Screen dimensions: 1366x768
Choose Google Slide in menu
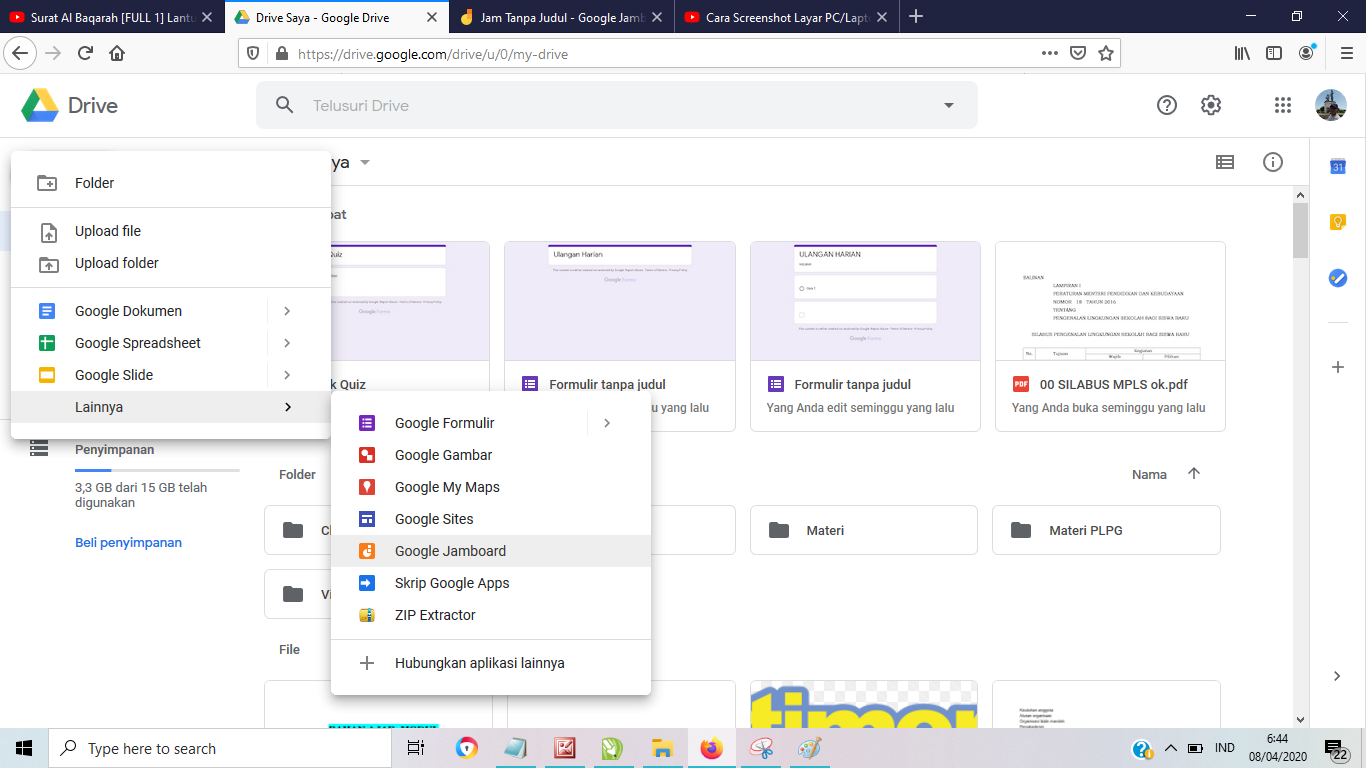(139, 375)
